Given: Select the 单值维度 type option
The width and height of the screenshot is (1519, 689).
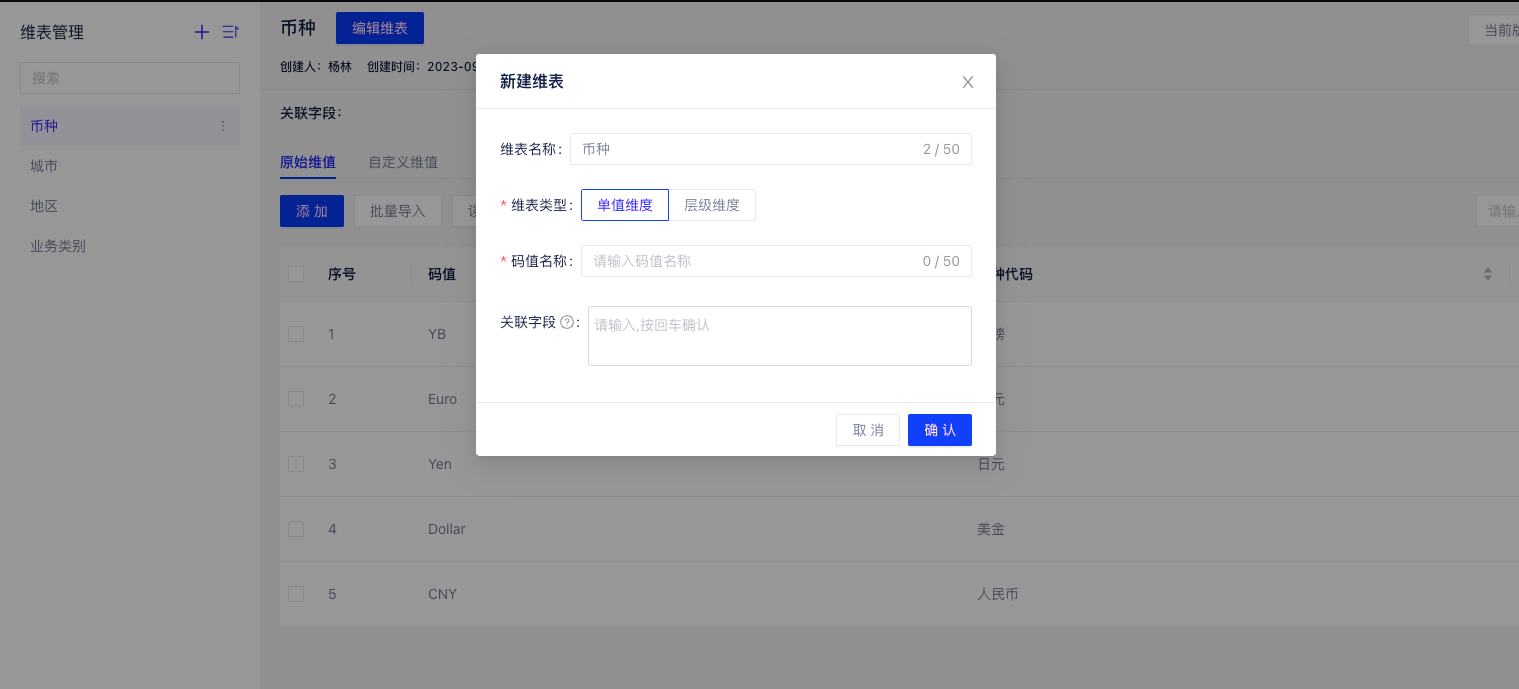Looking at the screenshot, I should [x=625, y=205].
